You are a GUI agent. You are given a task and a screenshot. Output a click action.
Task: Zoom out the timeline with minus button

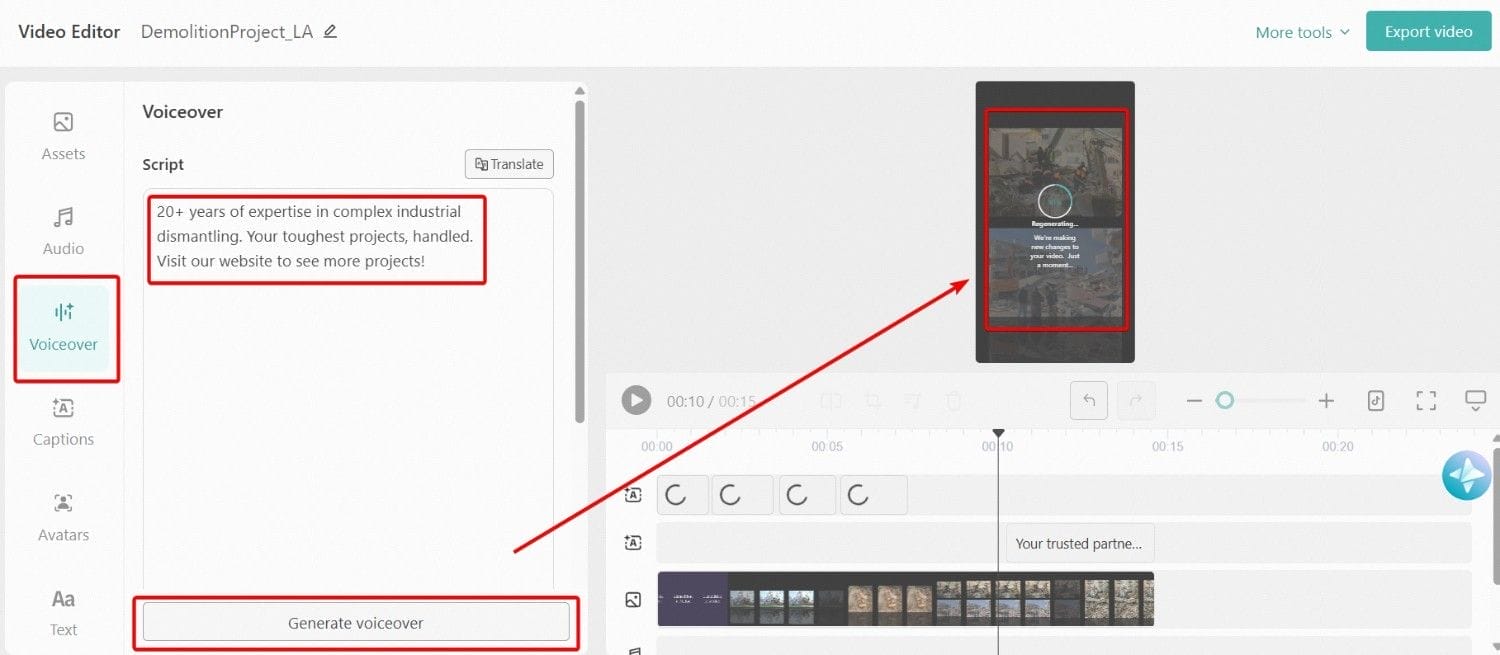point(1194,401)
